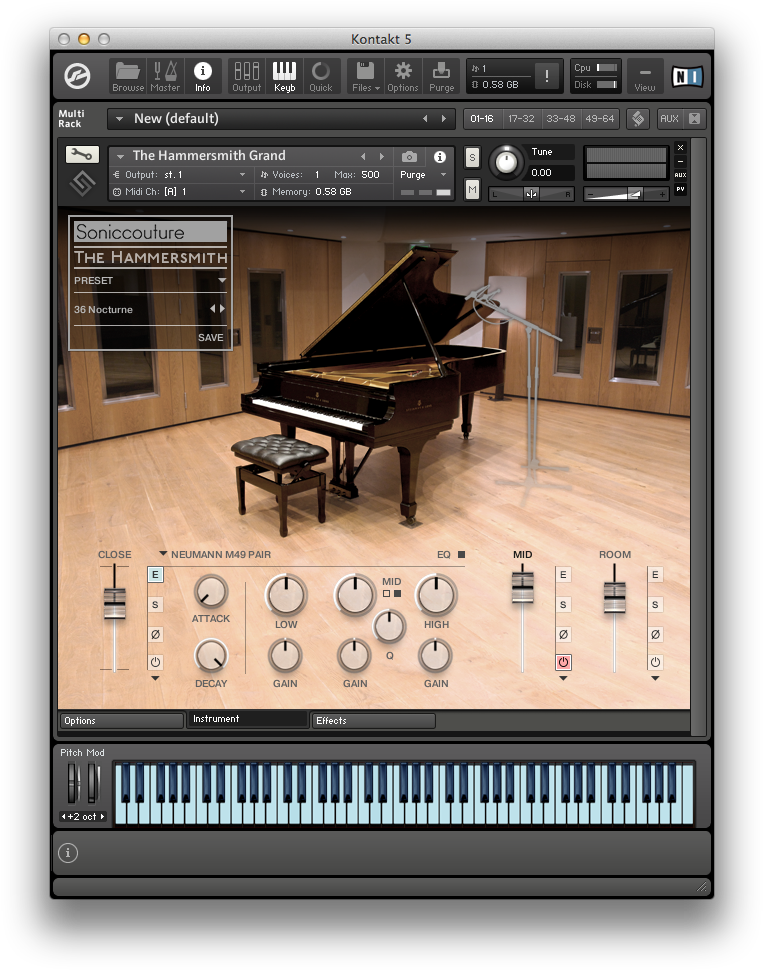This screenshot has height=970, width=763.
Task: Remove instrument with header X
Action: tap(680, 148)
